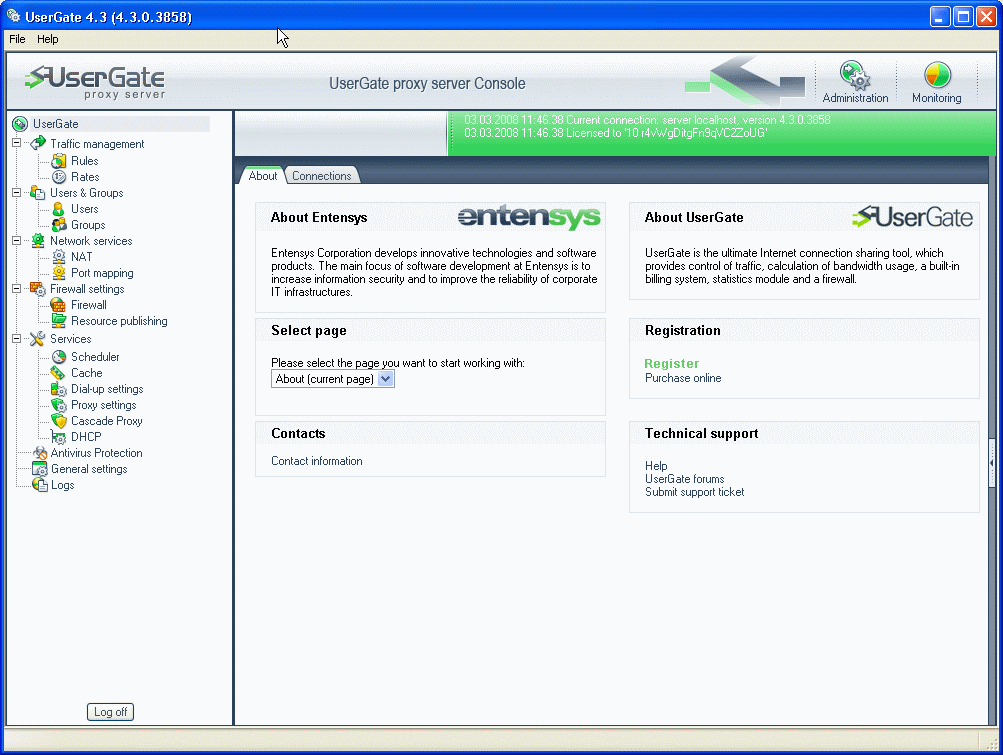
Task: Select Rules in the navigation tree
Action: pyautogui.click(x=84, y=161)
